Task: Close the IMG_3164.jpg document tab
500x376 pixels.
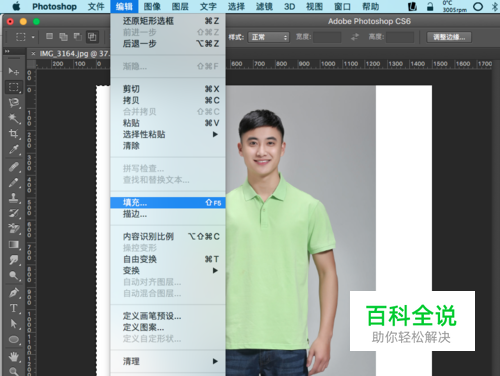Action: coord(33,53)
